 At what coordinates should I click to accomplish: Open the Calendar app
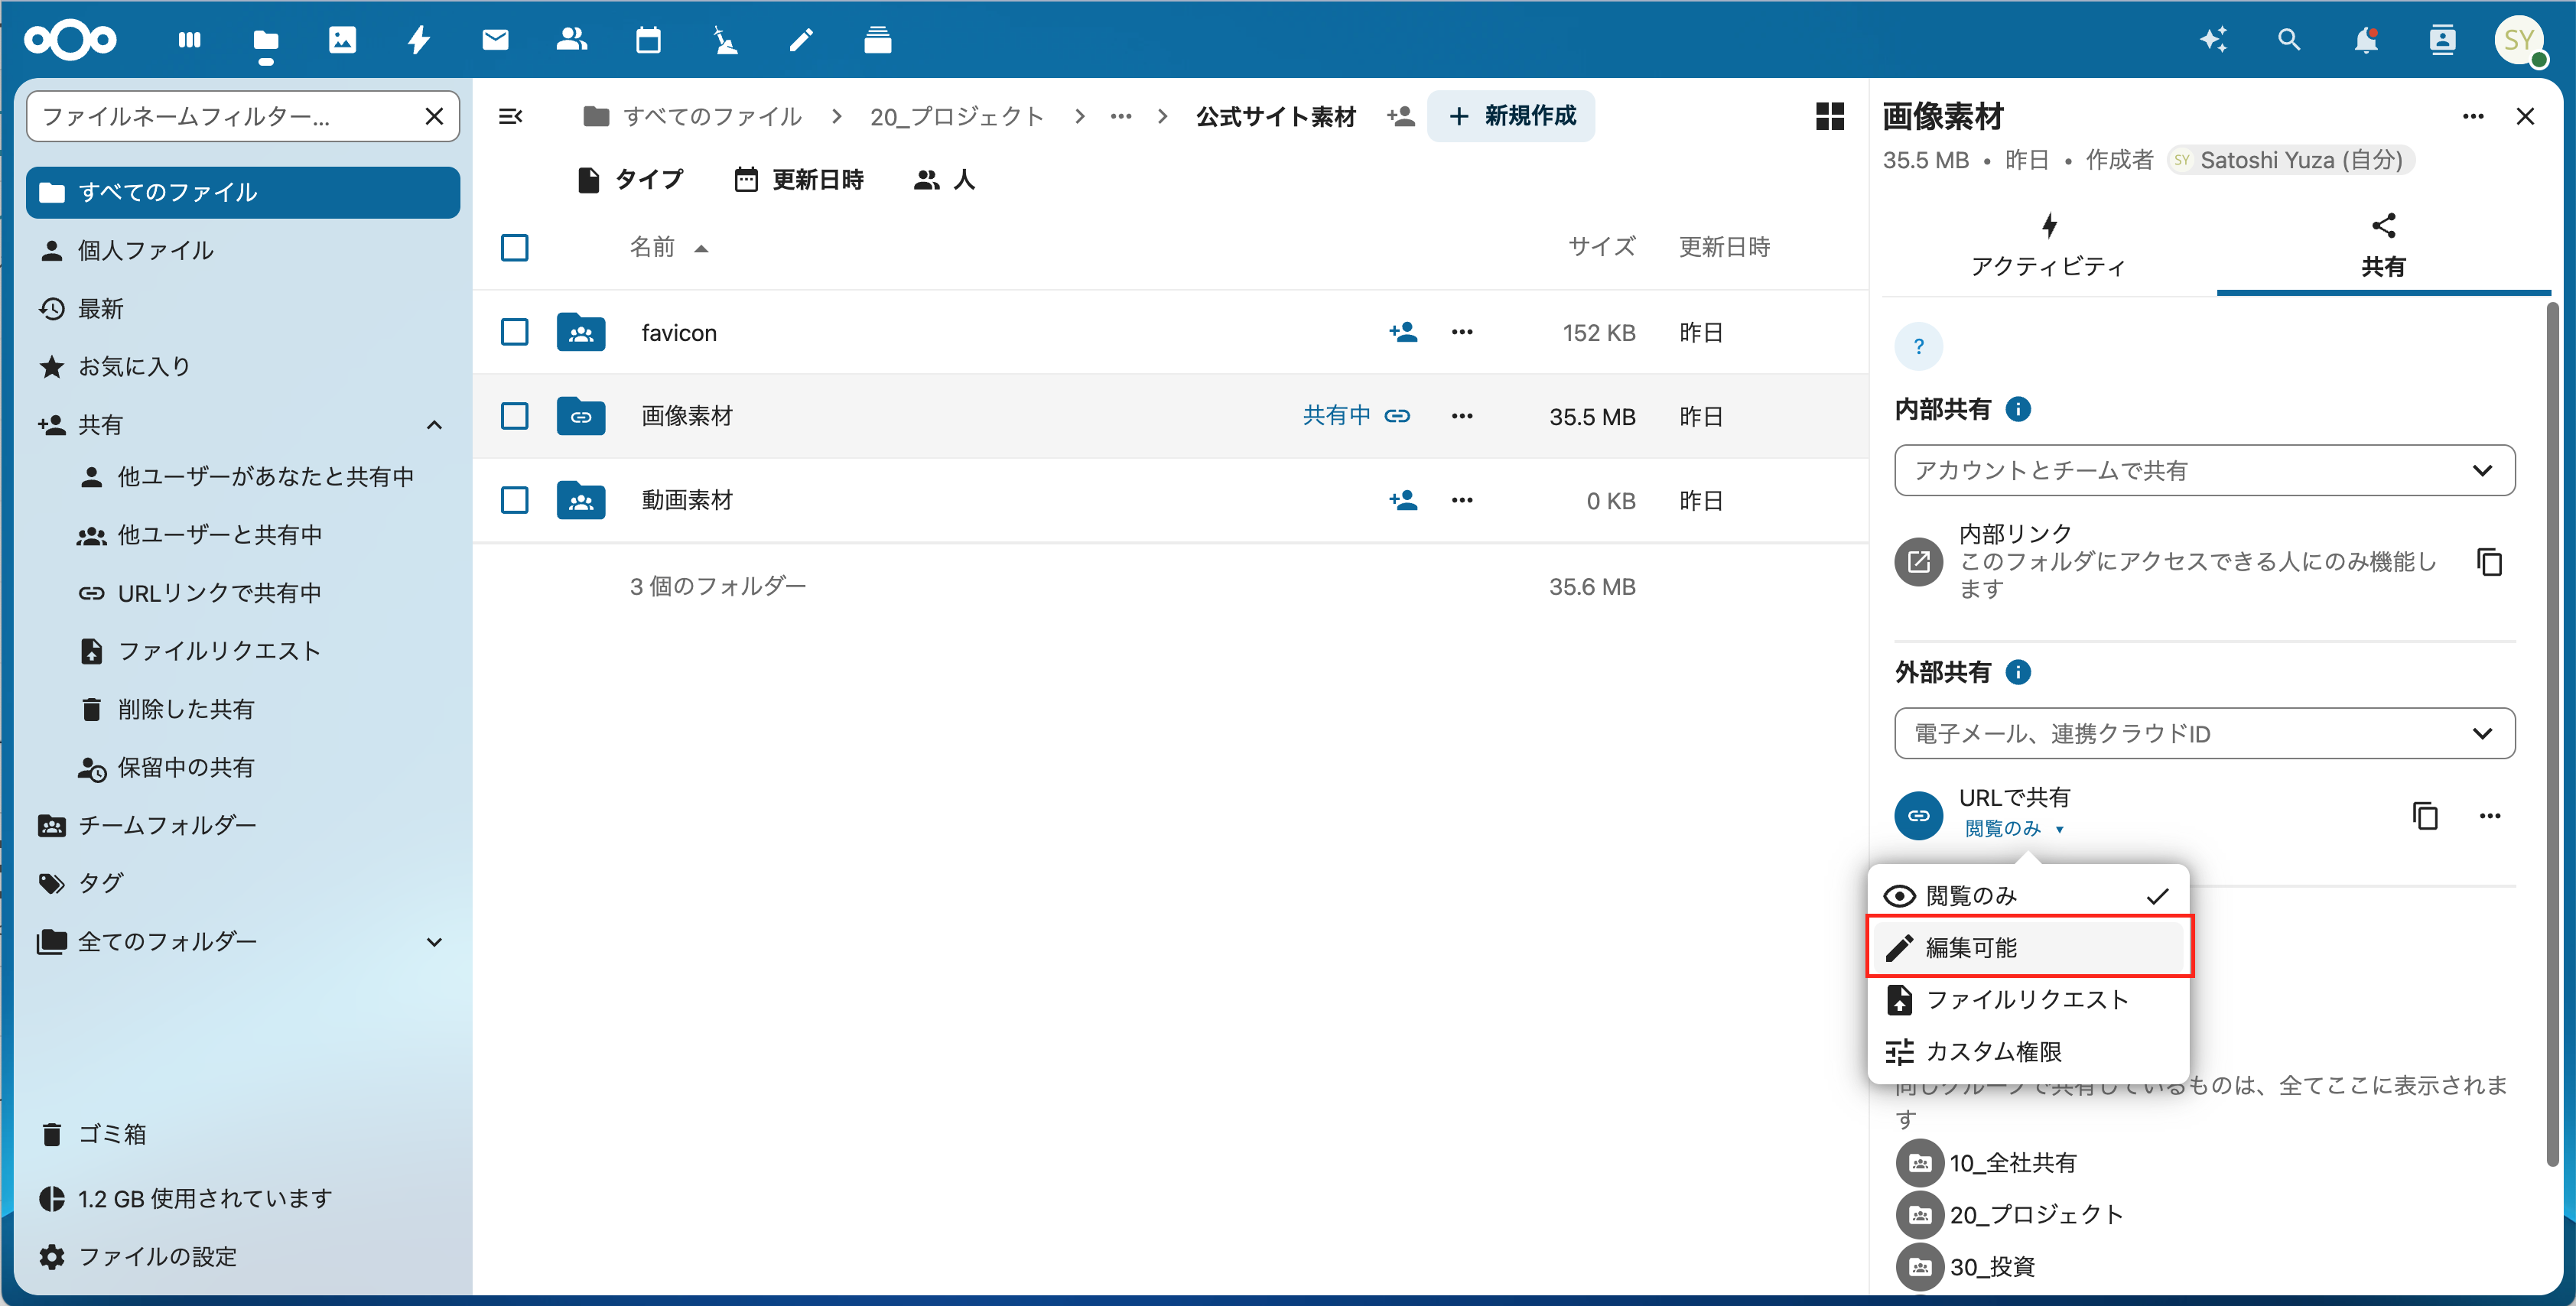click(x=648, y=40)
